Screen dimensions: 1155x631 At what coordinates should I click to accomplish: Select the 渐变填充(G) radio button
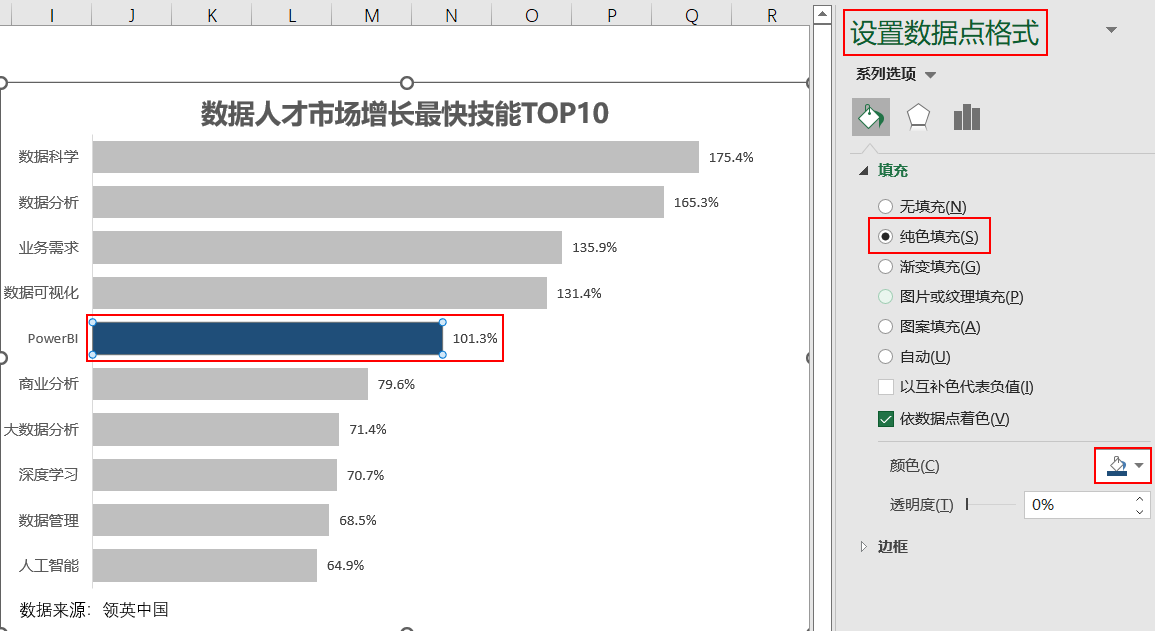click(885, 267)
